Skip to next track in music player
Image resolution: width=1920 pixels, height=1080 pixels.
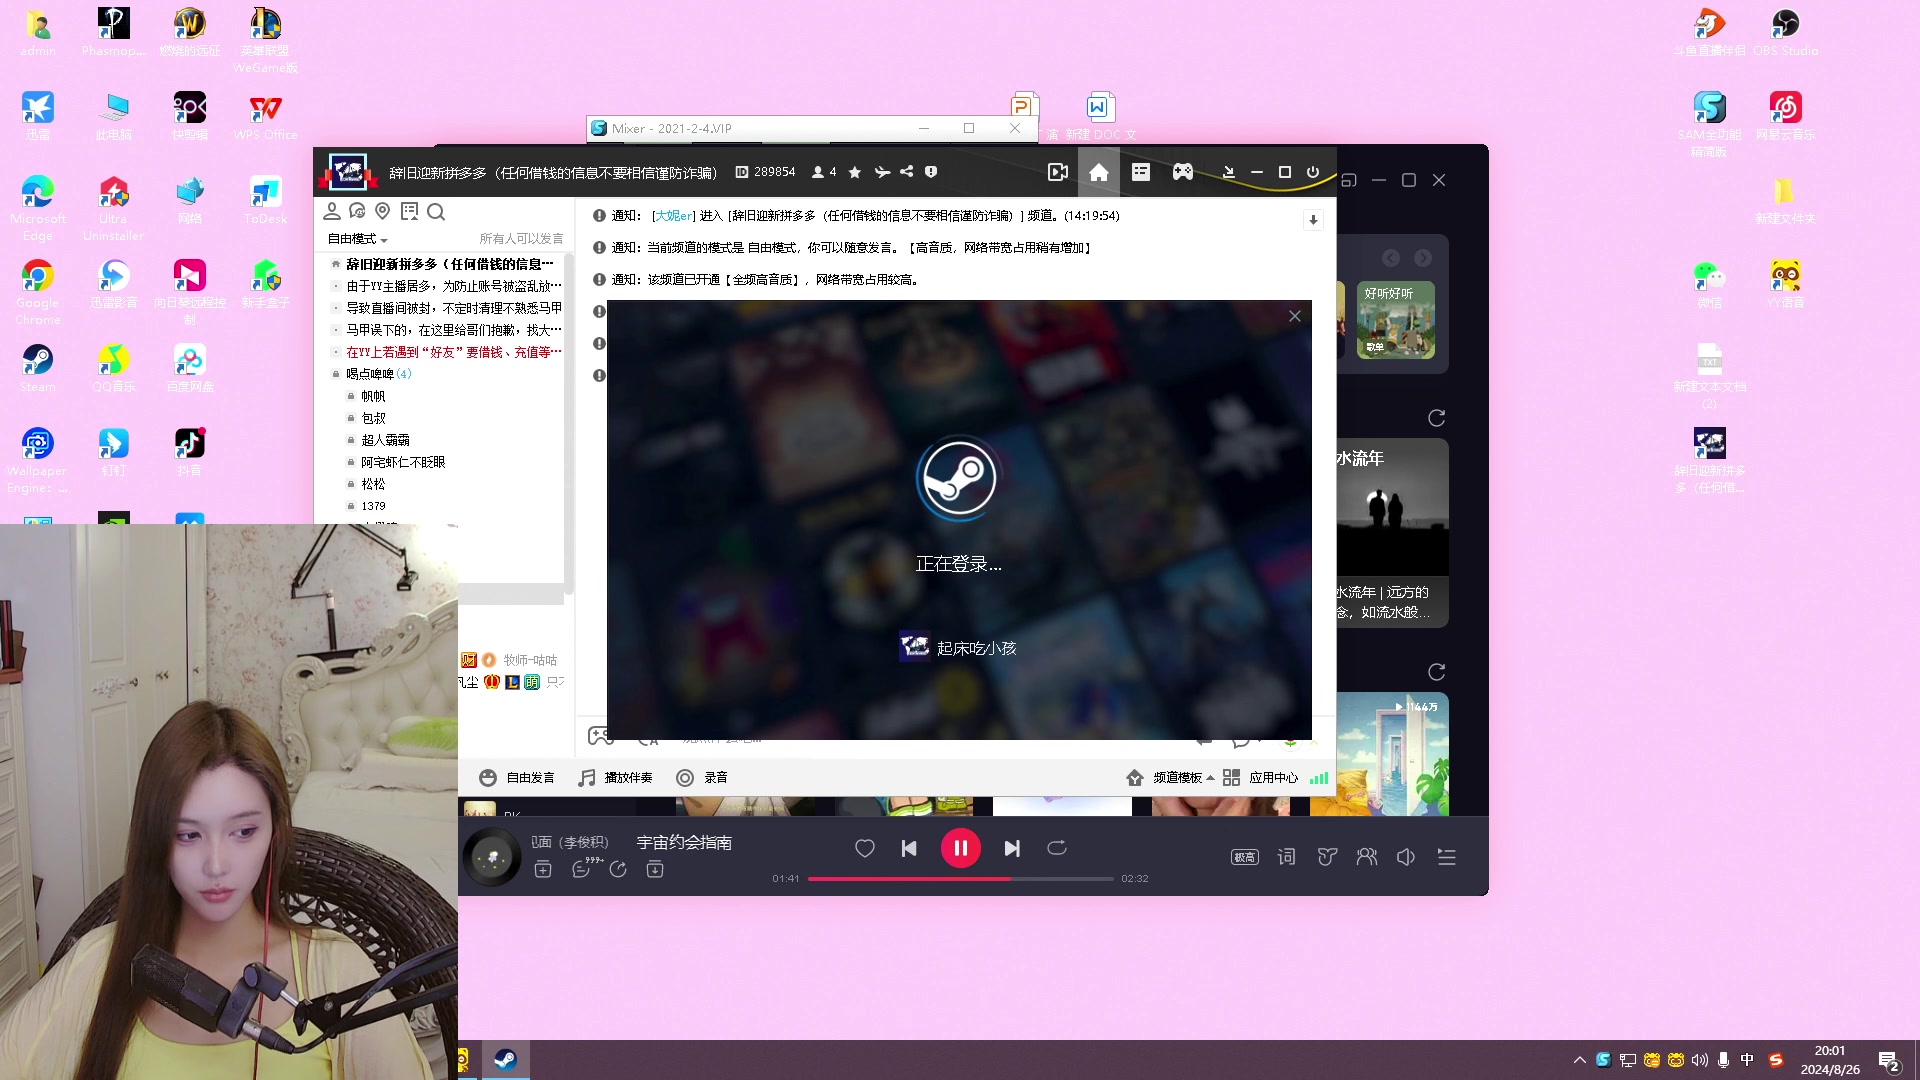pos(1012,848)
